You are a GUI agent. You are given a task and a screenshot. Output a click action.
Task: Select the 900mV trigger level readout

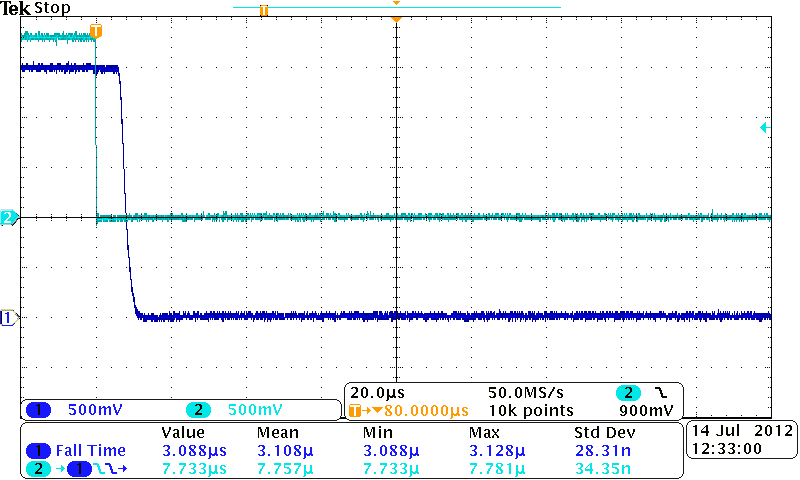click(x=641, y=410)
